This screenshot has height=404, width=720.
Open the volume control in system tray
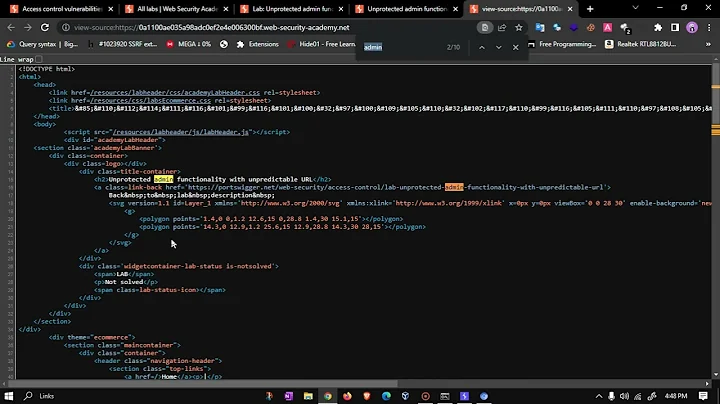(624, 396)
